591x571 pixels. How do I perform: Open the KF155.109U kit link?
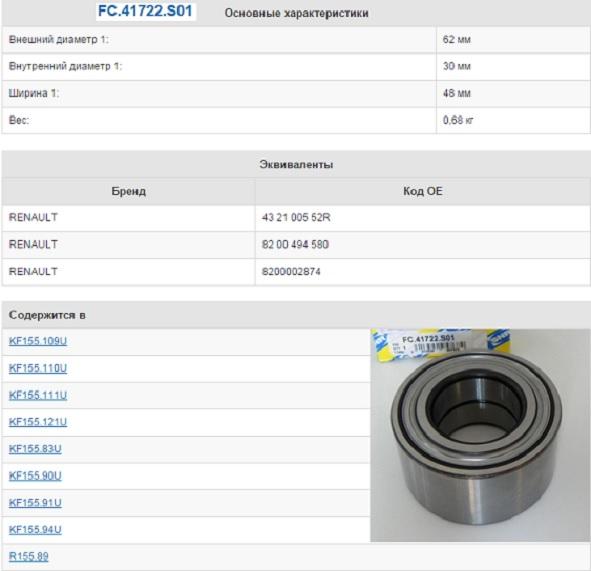point(38,341)
